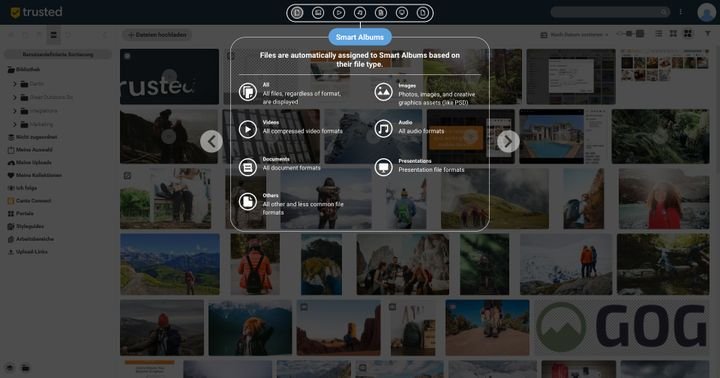Open Nicht zugeordnet in sidebar

point(32,137)
